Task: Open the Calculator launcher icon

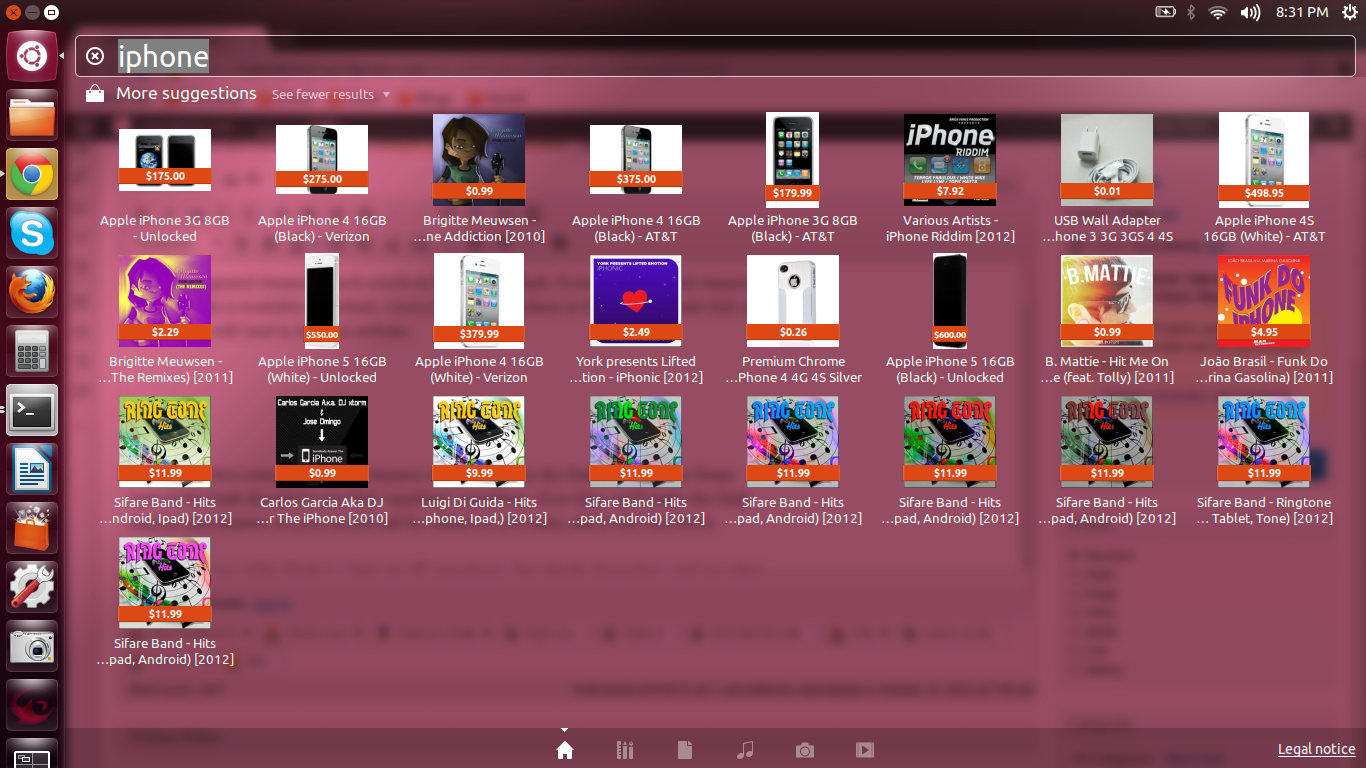Action: (x=32, y=351)
